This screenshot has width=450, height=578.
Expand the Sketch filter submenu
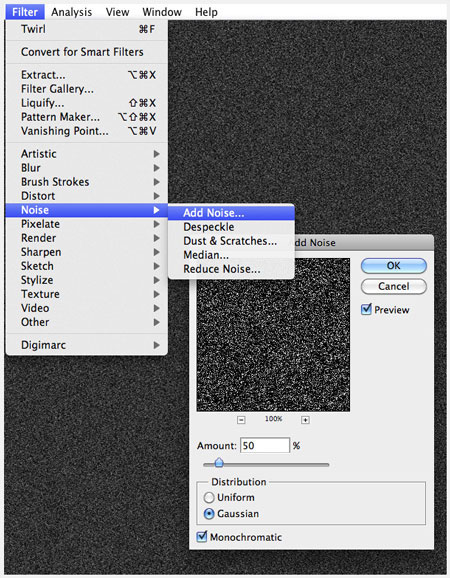coord(87,266)
